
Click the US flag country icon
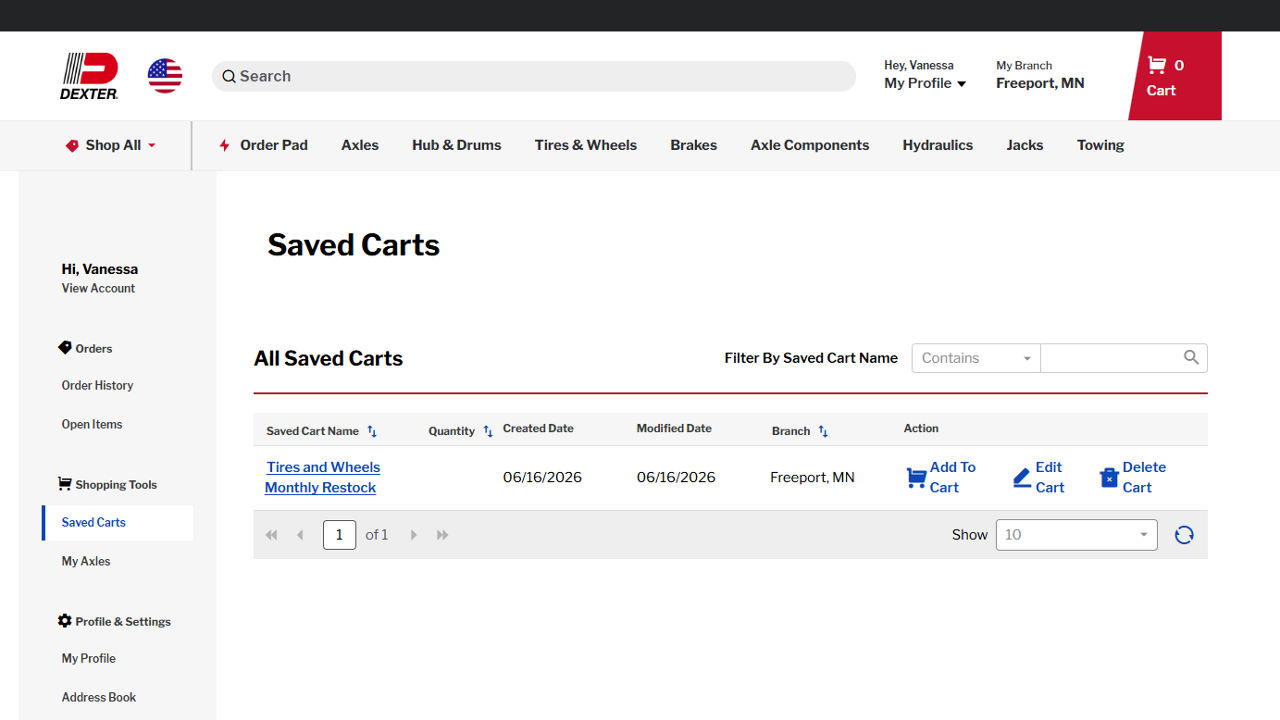165,76
